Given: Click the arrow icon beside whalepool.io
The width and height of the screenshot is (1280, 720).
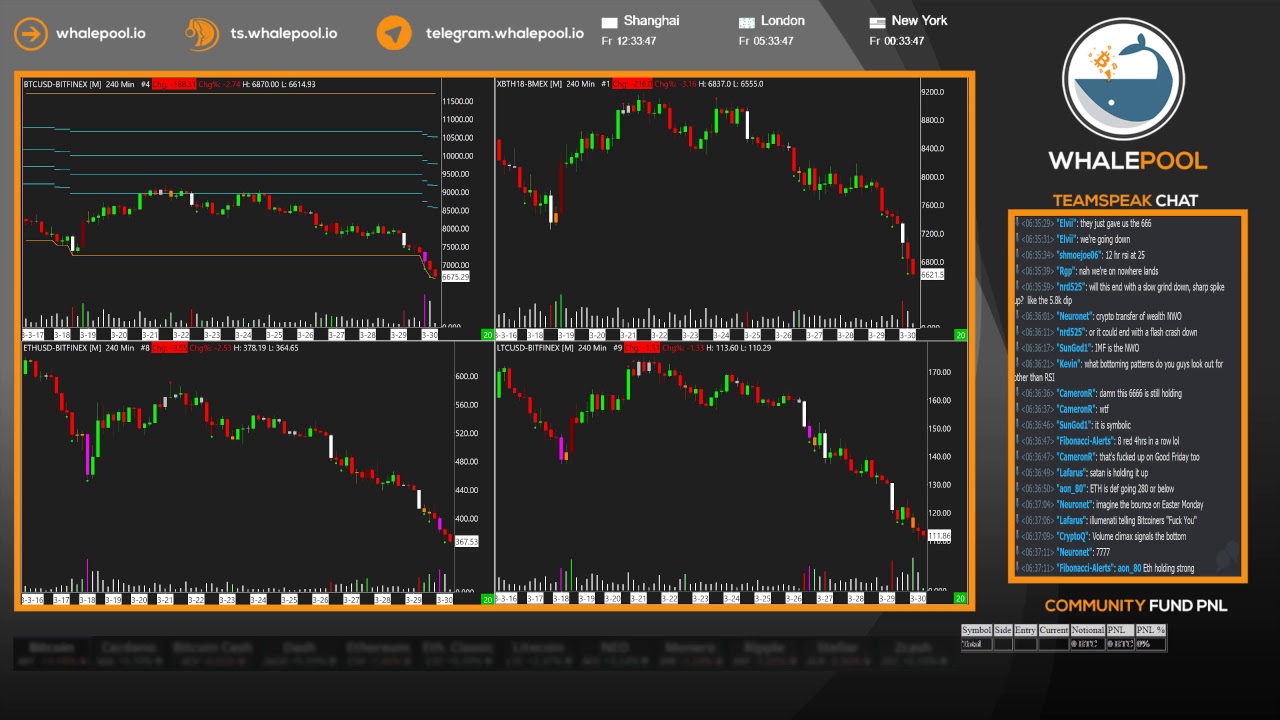Looking at the screenshot, I should (31, 33).
